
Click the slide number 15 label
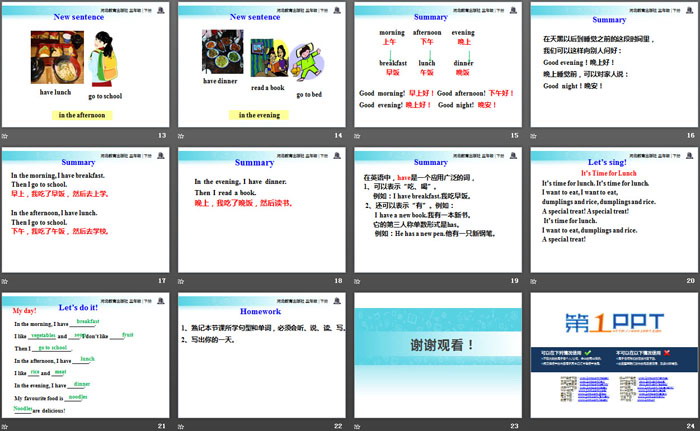pyautogui.click(x=514, y=135)
